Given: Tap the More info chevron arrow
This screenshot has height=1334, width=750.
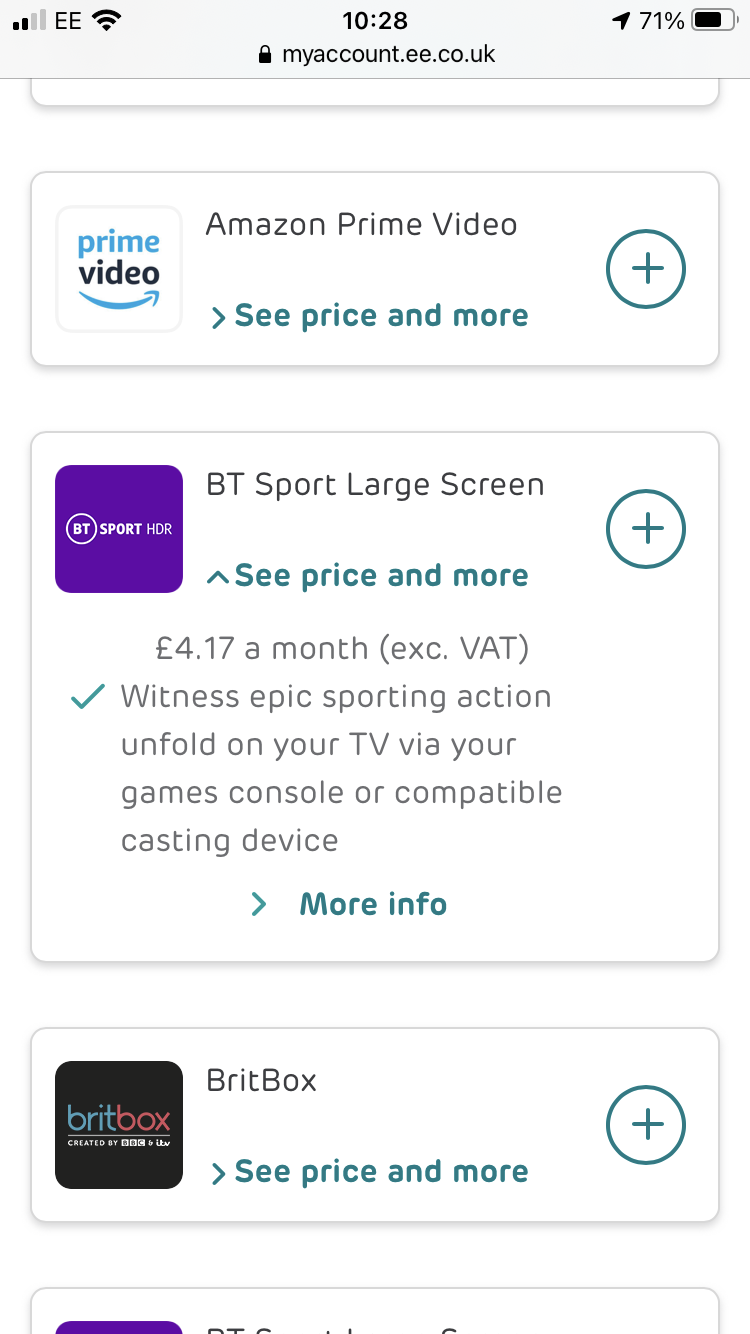Looking at the screenshot, I should coord(259,904).
